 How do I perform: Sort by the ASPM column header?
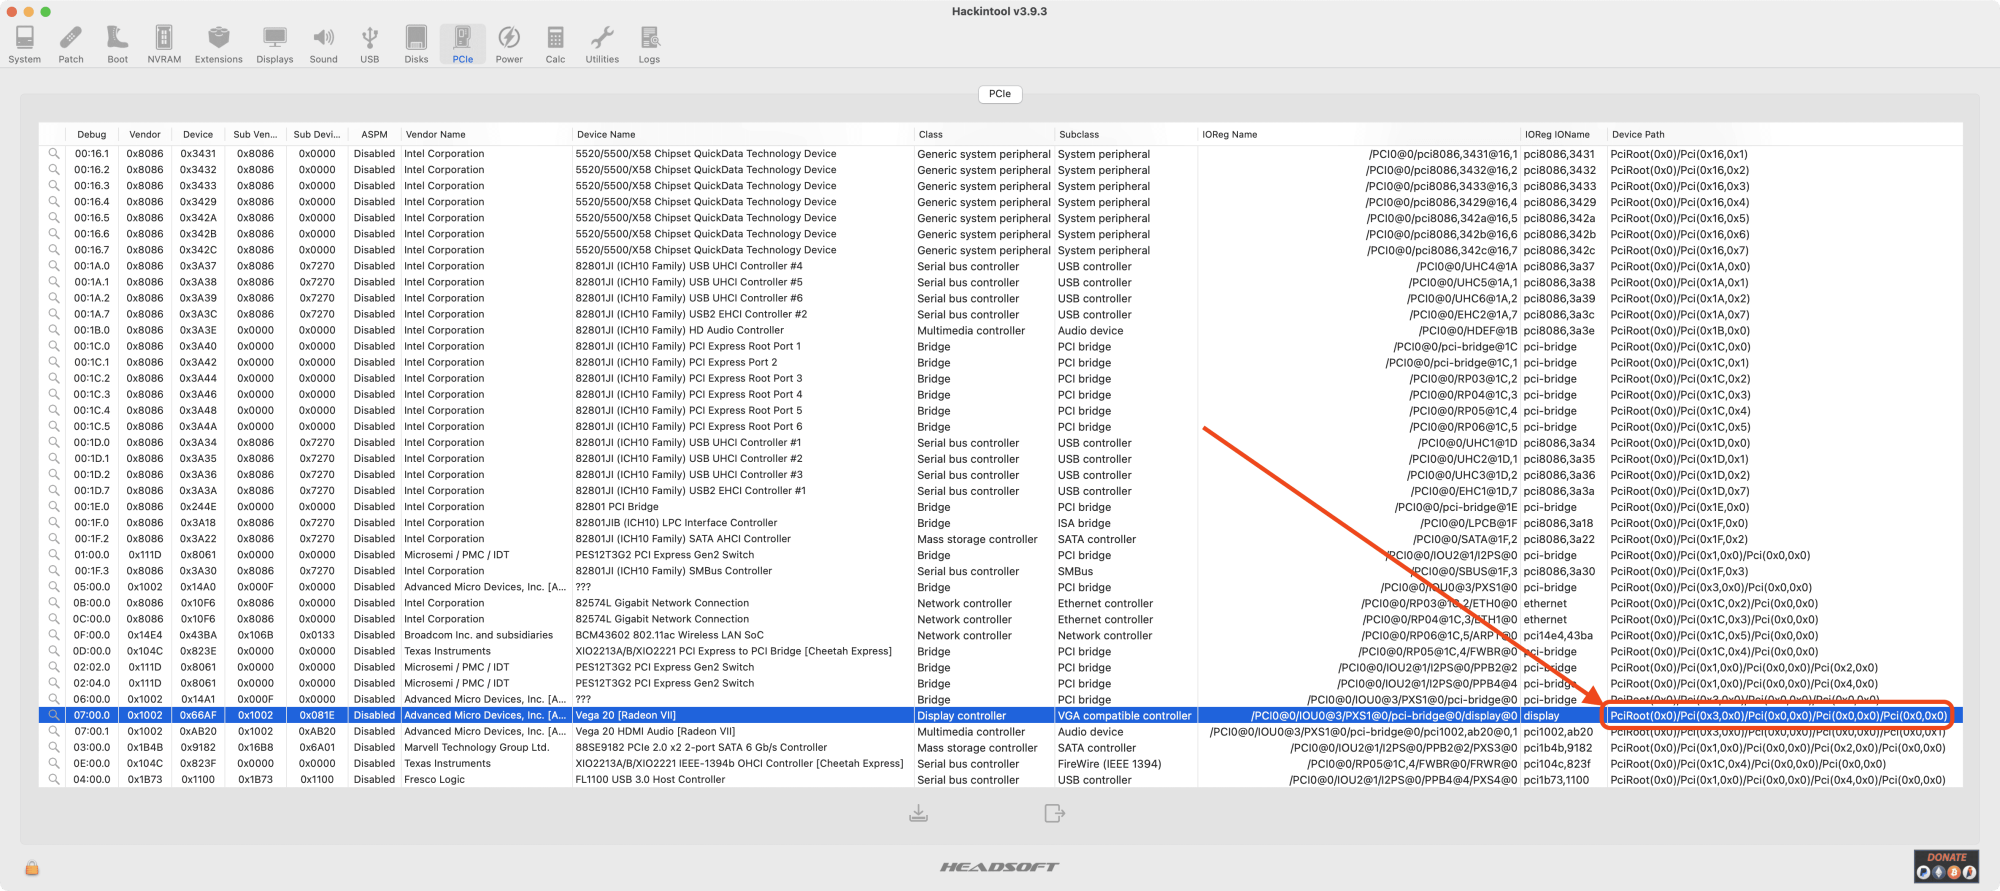coord(374,134)
